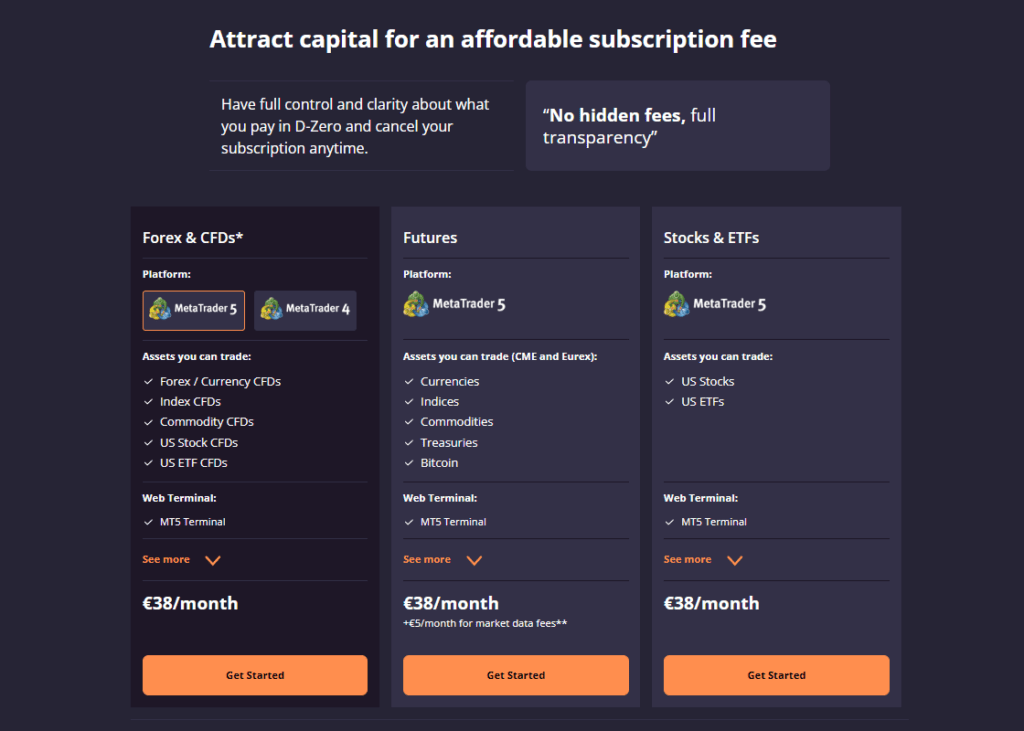Image resolution: width=1024 pixels, height=731 pixels.
Task: Check the MT5 Terminal item under Forex Web Terminal
Action: point(147,521)
